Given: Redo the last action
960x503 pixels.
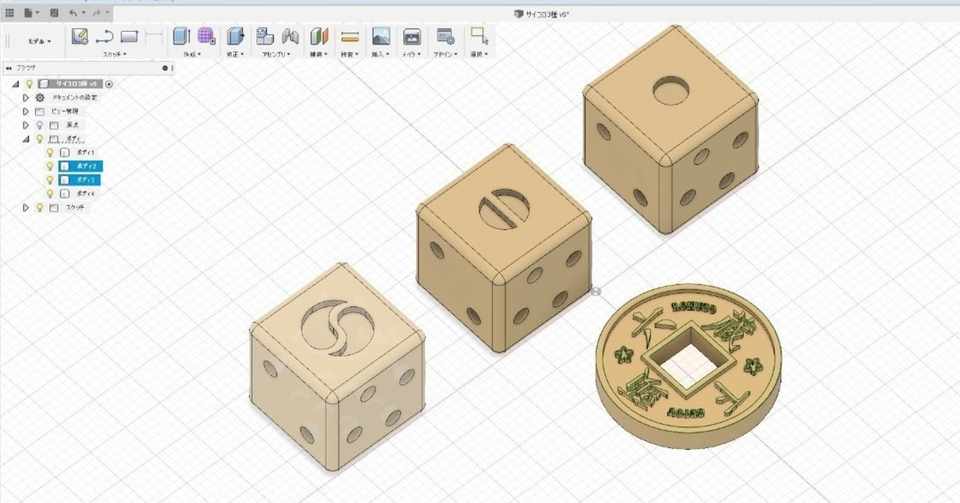Looking at the screenshot, I should pos(97,12).
